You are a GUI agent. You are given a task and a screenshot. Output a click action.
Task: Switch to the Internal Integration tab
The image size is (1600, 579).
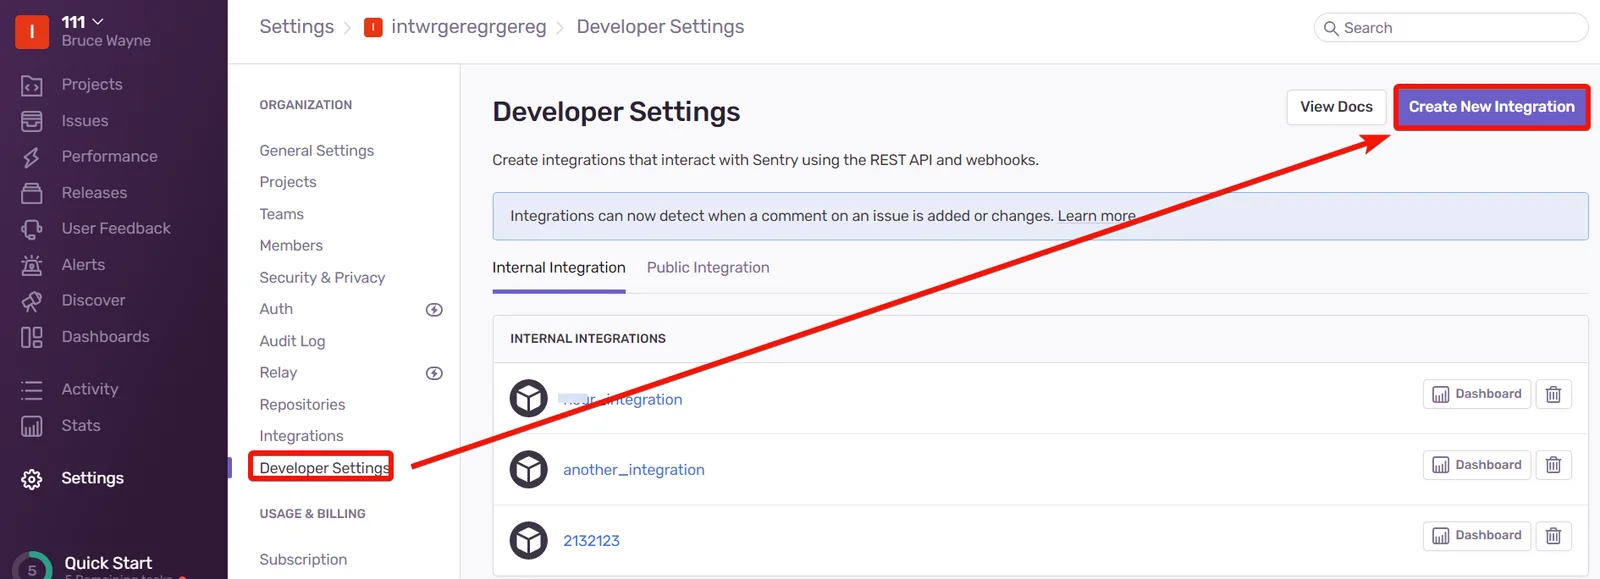(559, 268)
